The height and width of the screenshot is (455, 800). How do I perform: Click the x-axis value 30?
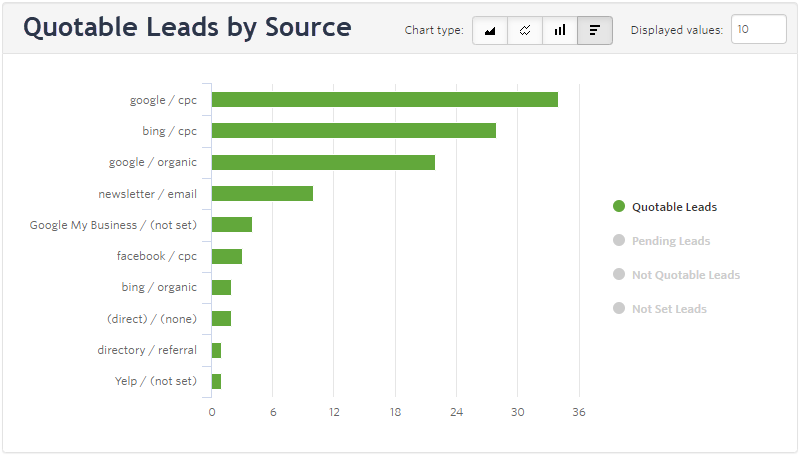click(x=518, y=412)
